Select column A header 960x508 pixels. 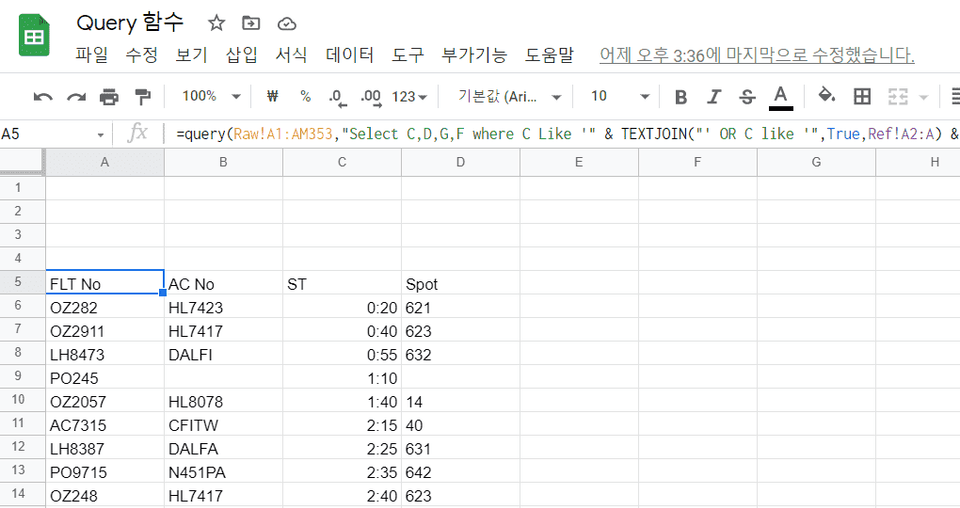105,162
